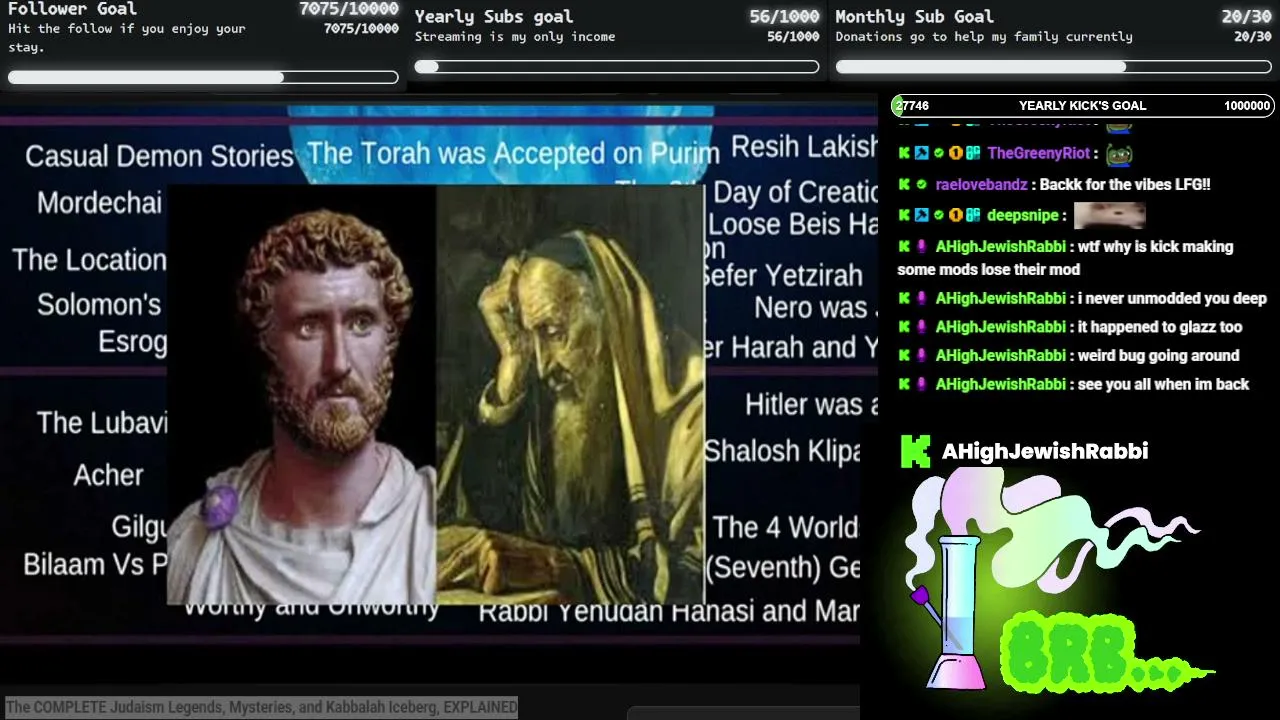Click AHighJewishRabbi's name on the 'wtf why' message

(x=1000, y=246)
